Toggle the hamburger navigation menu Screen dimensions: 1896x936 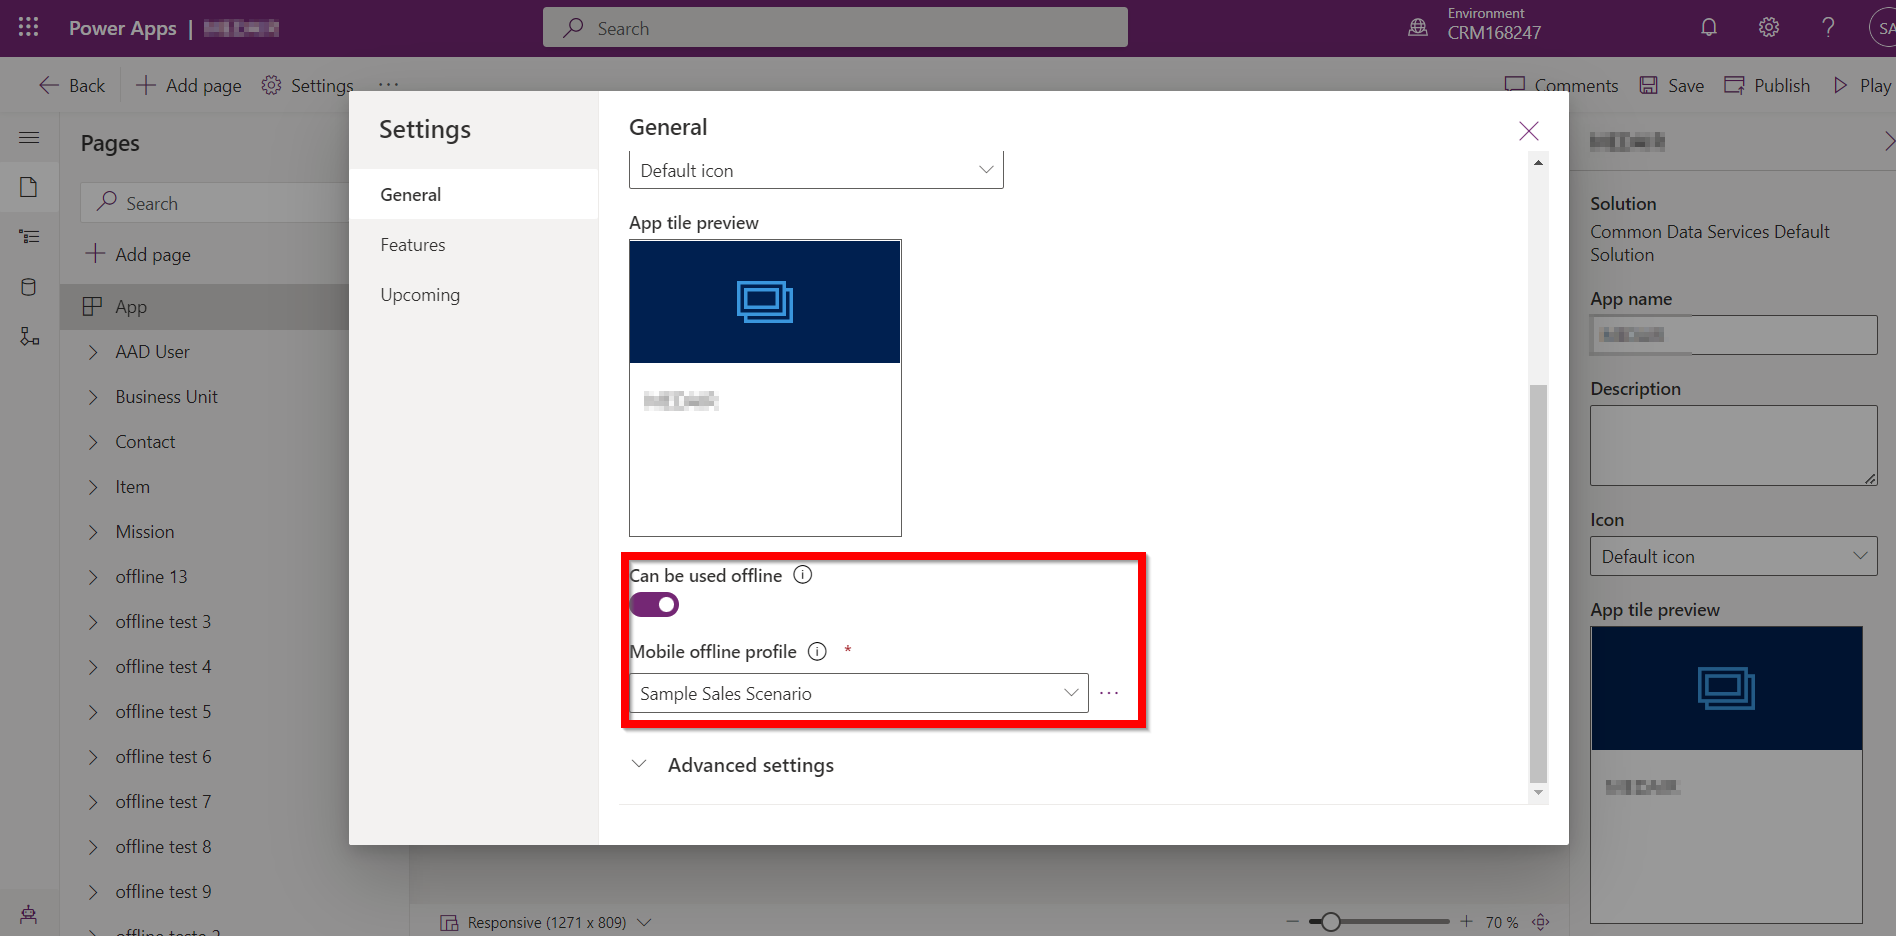[x=29, y=138]
